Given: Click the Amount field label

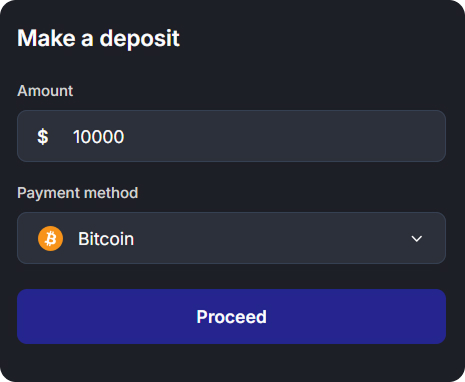Looking at the screenshot, I should pos(45,91).
